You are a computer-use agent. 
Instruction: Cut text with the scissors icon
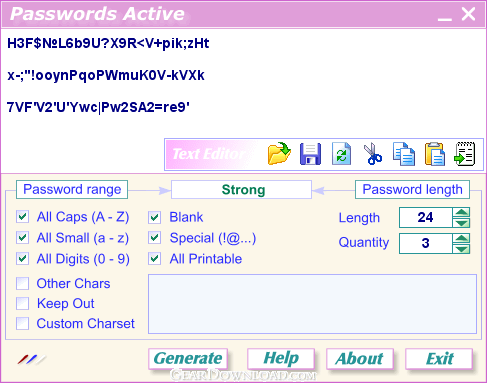click(373, 154)
